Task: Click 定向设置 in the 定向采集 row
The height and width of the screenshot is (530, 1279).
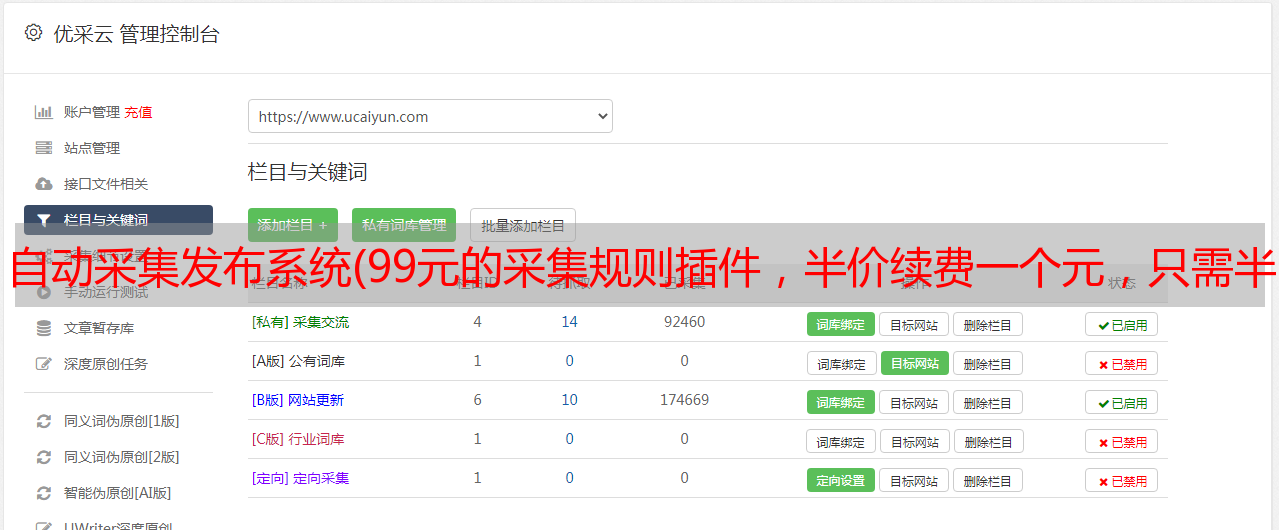Action: coord(841,480)
